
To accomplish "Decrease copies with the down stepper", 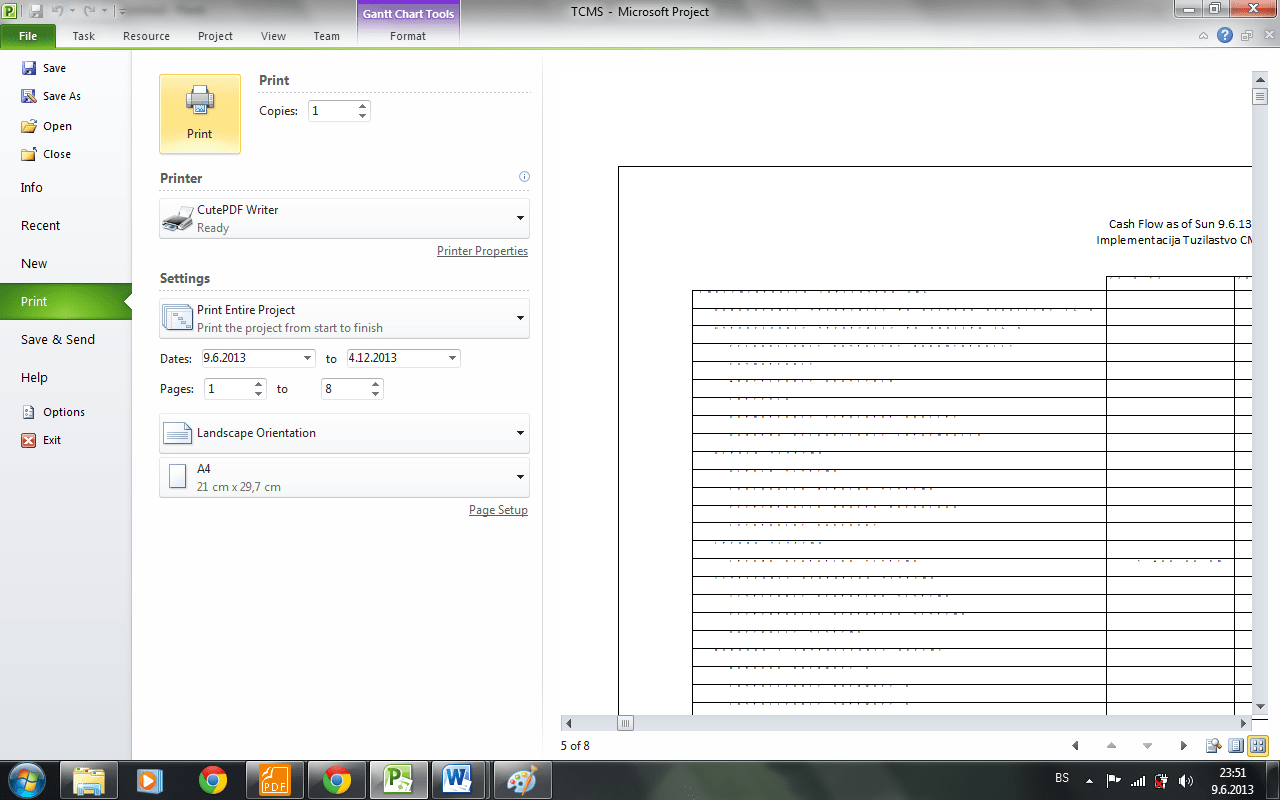I will 362,116.
